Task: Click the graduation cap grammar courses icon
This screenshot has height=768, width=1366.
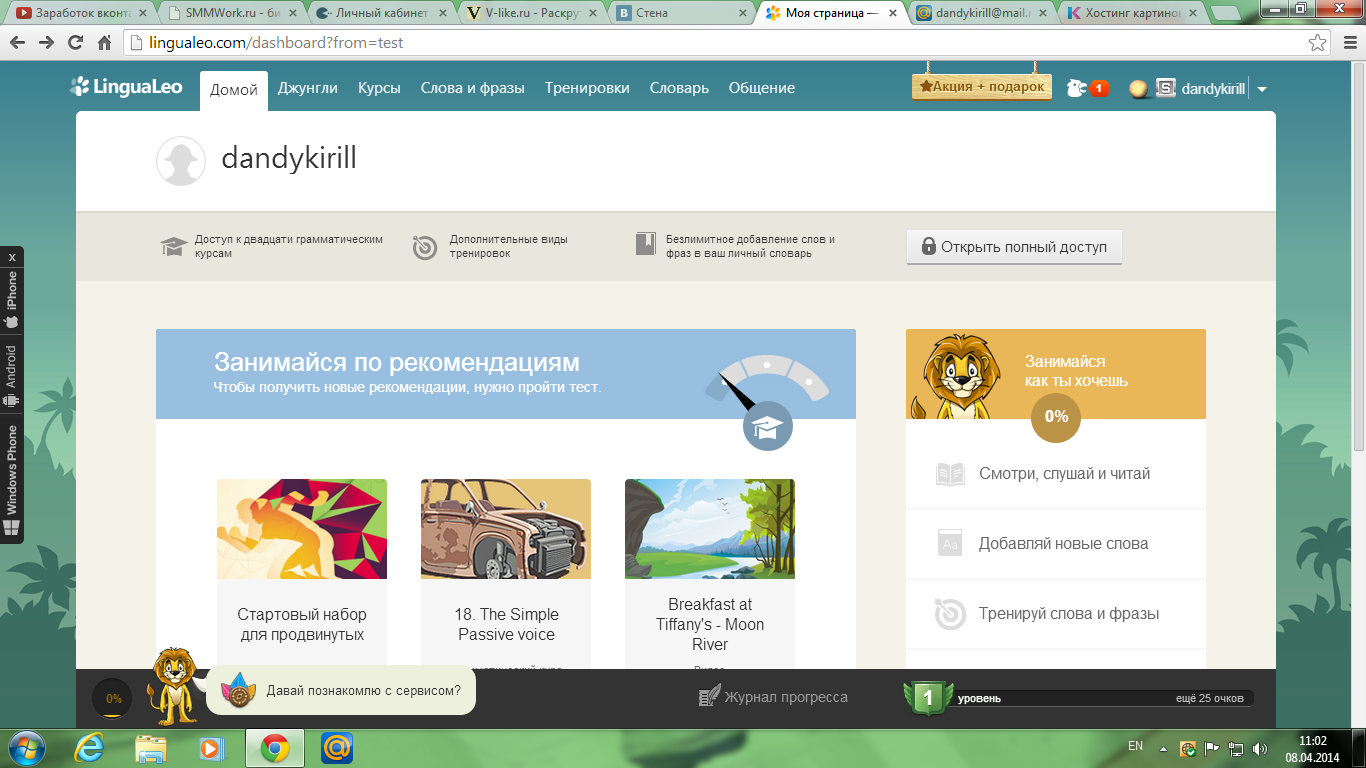Action: [174, 246]
